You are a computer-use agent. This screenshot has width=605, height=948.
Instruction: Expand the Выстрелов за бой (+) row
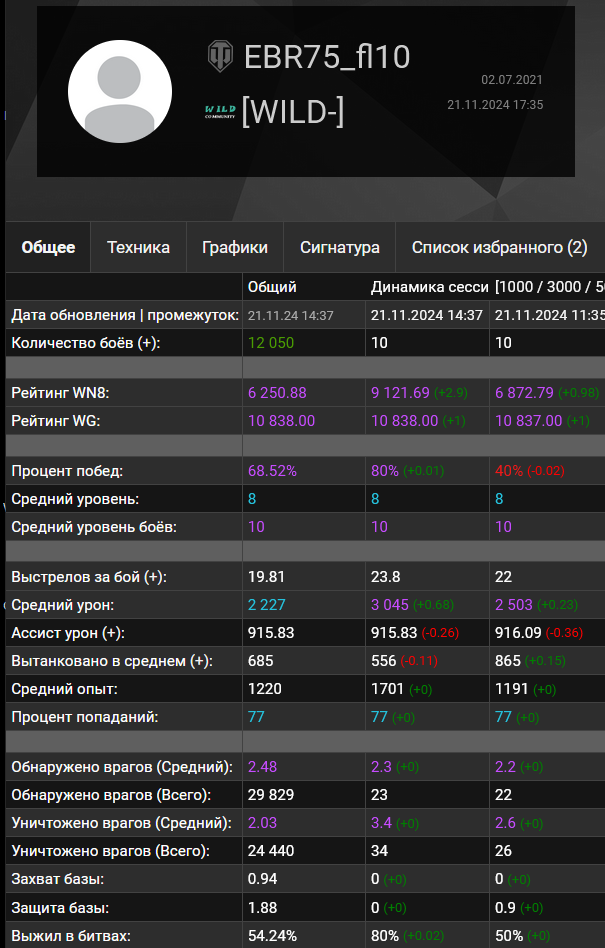coord(88,577)
